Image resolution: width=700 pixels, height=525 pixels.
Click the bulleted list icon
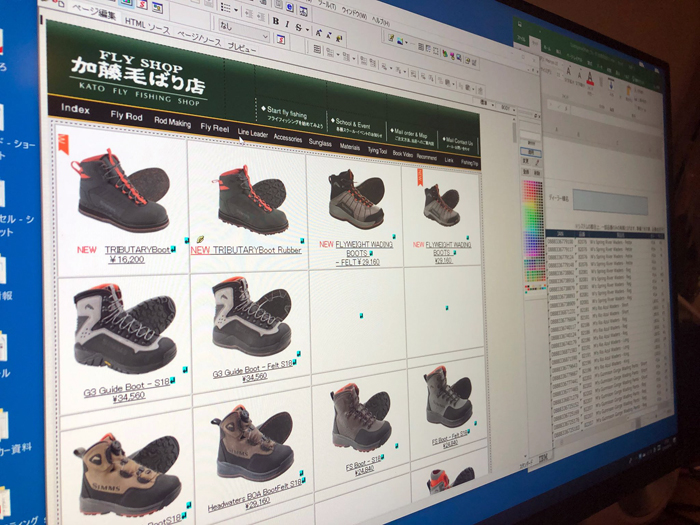click(x=226, y=8)
